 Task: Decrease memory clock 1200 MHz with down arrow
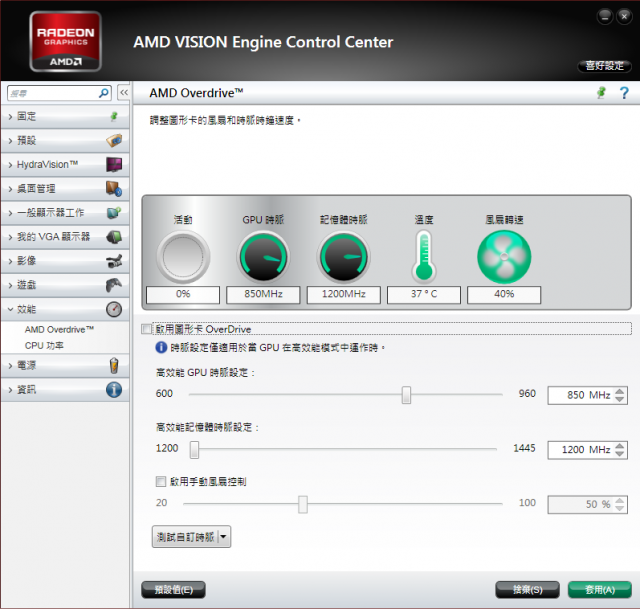point(620,453)
